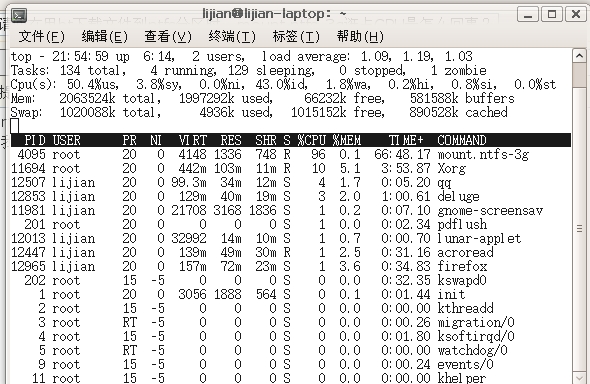590x384 pixels.
Task: Click PID 12965 in the process list
Action: click(28, 266)
